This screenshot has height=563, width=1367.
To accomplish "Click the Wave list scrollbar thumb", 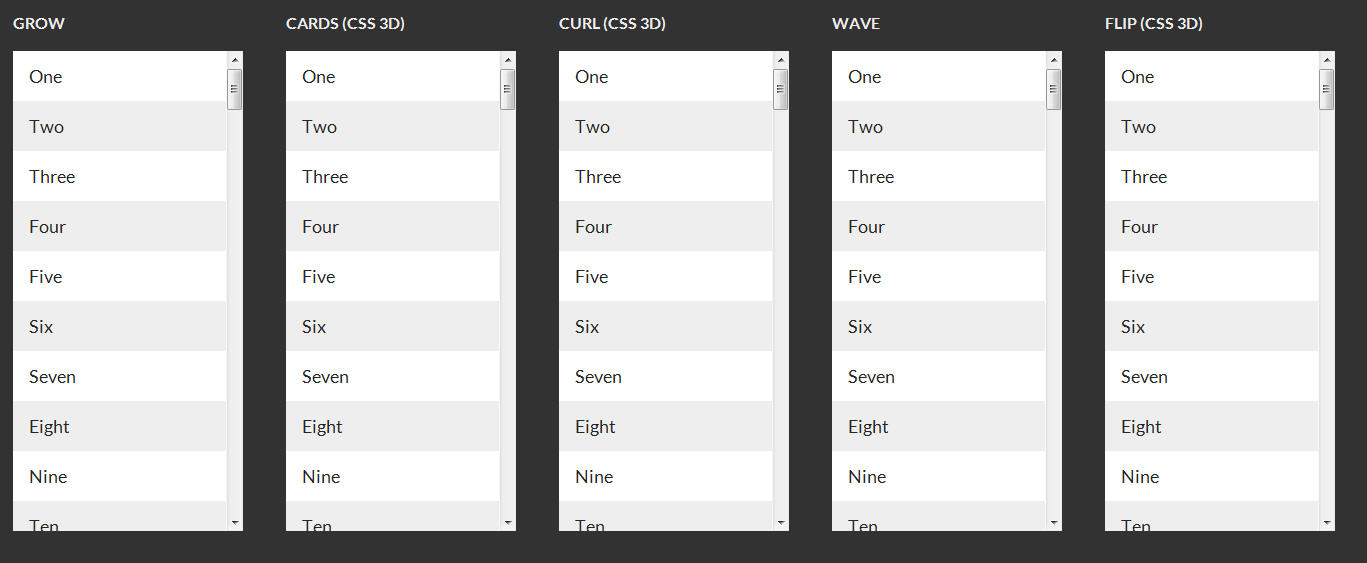I will click(1054, 89).
